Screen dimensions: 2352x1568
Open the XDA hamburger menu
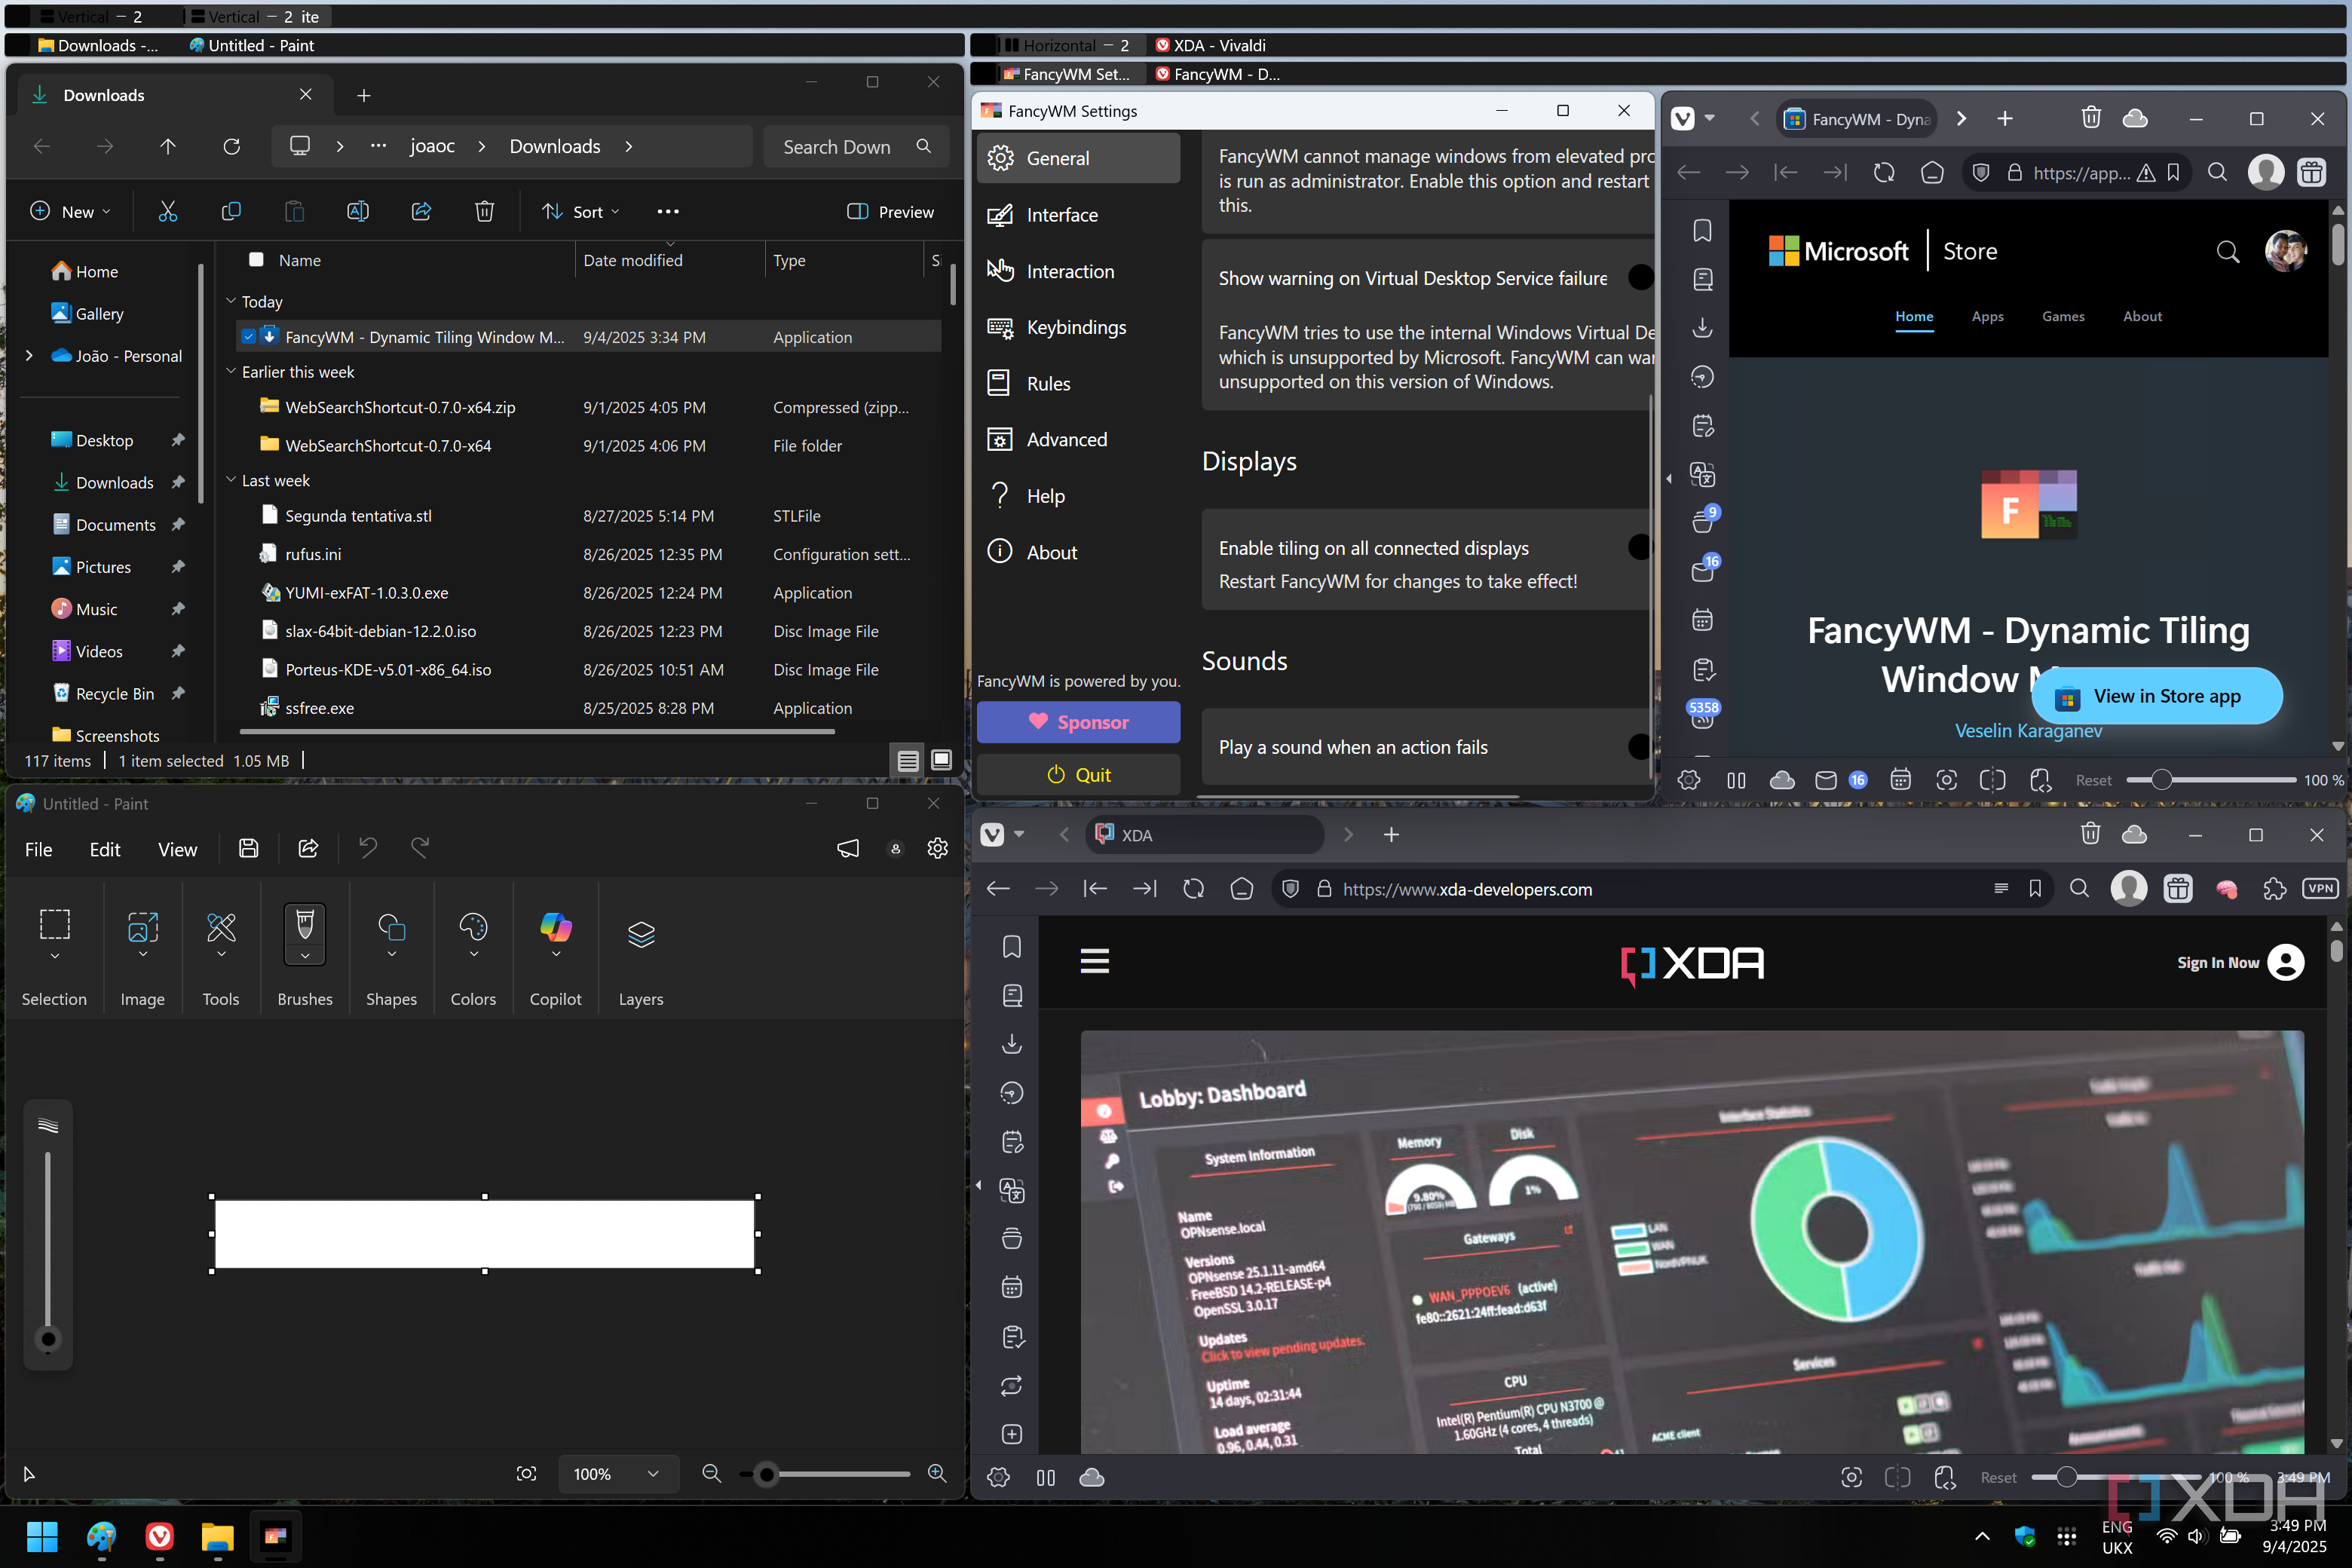1094,961
